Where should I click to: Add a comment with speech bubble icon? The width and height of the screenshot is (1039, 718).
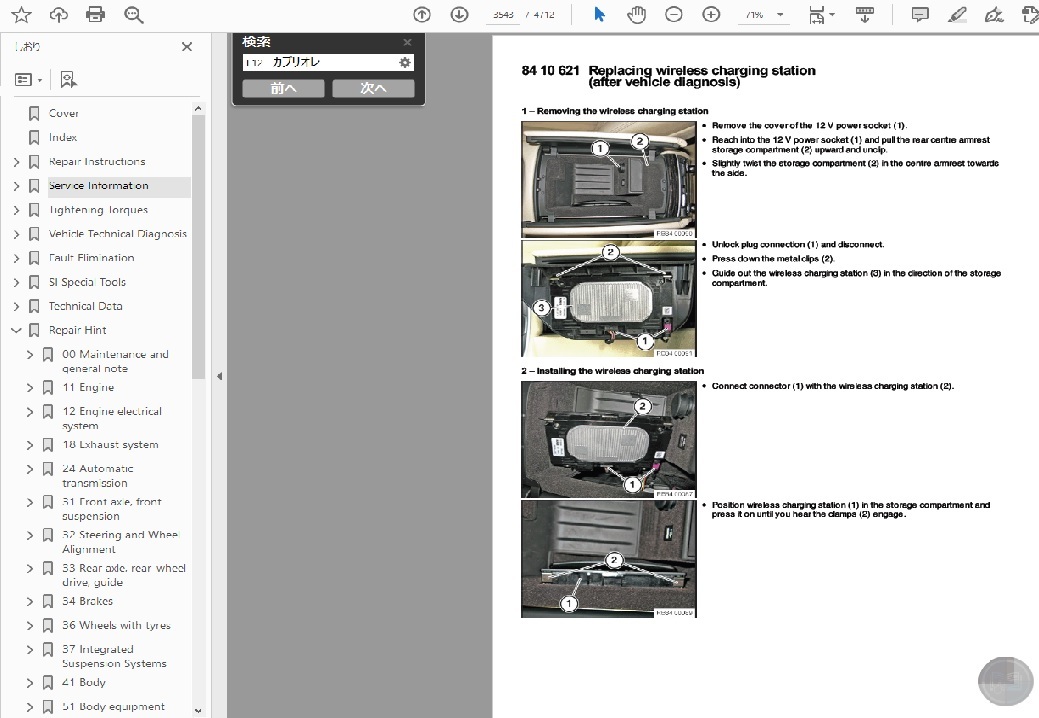tap(920, 15)
